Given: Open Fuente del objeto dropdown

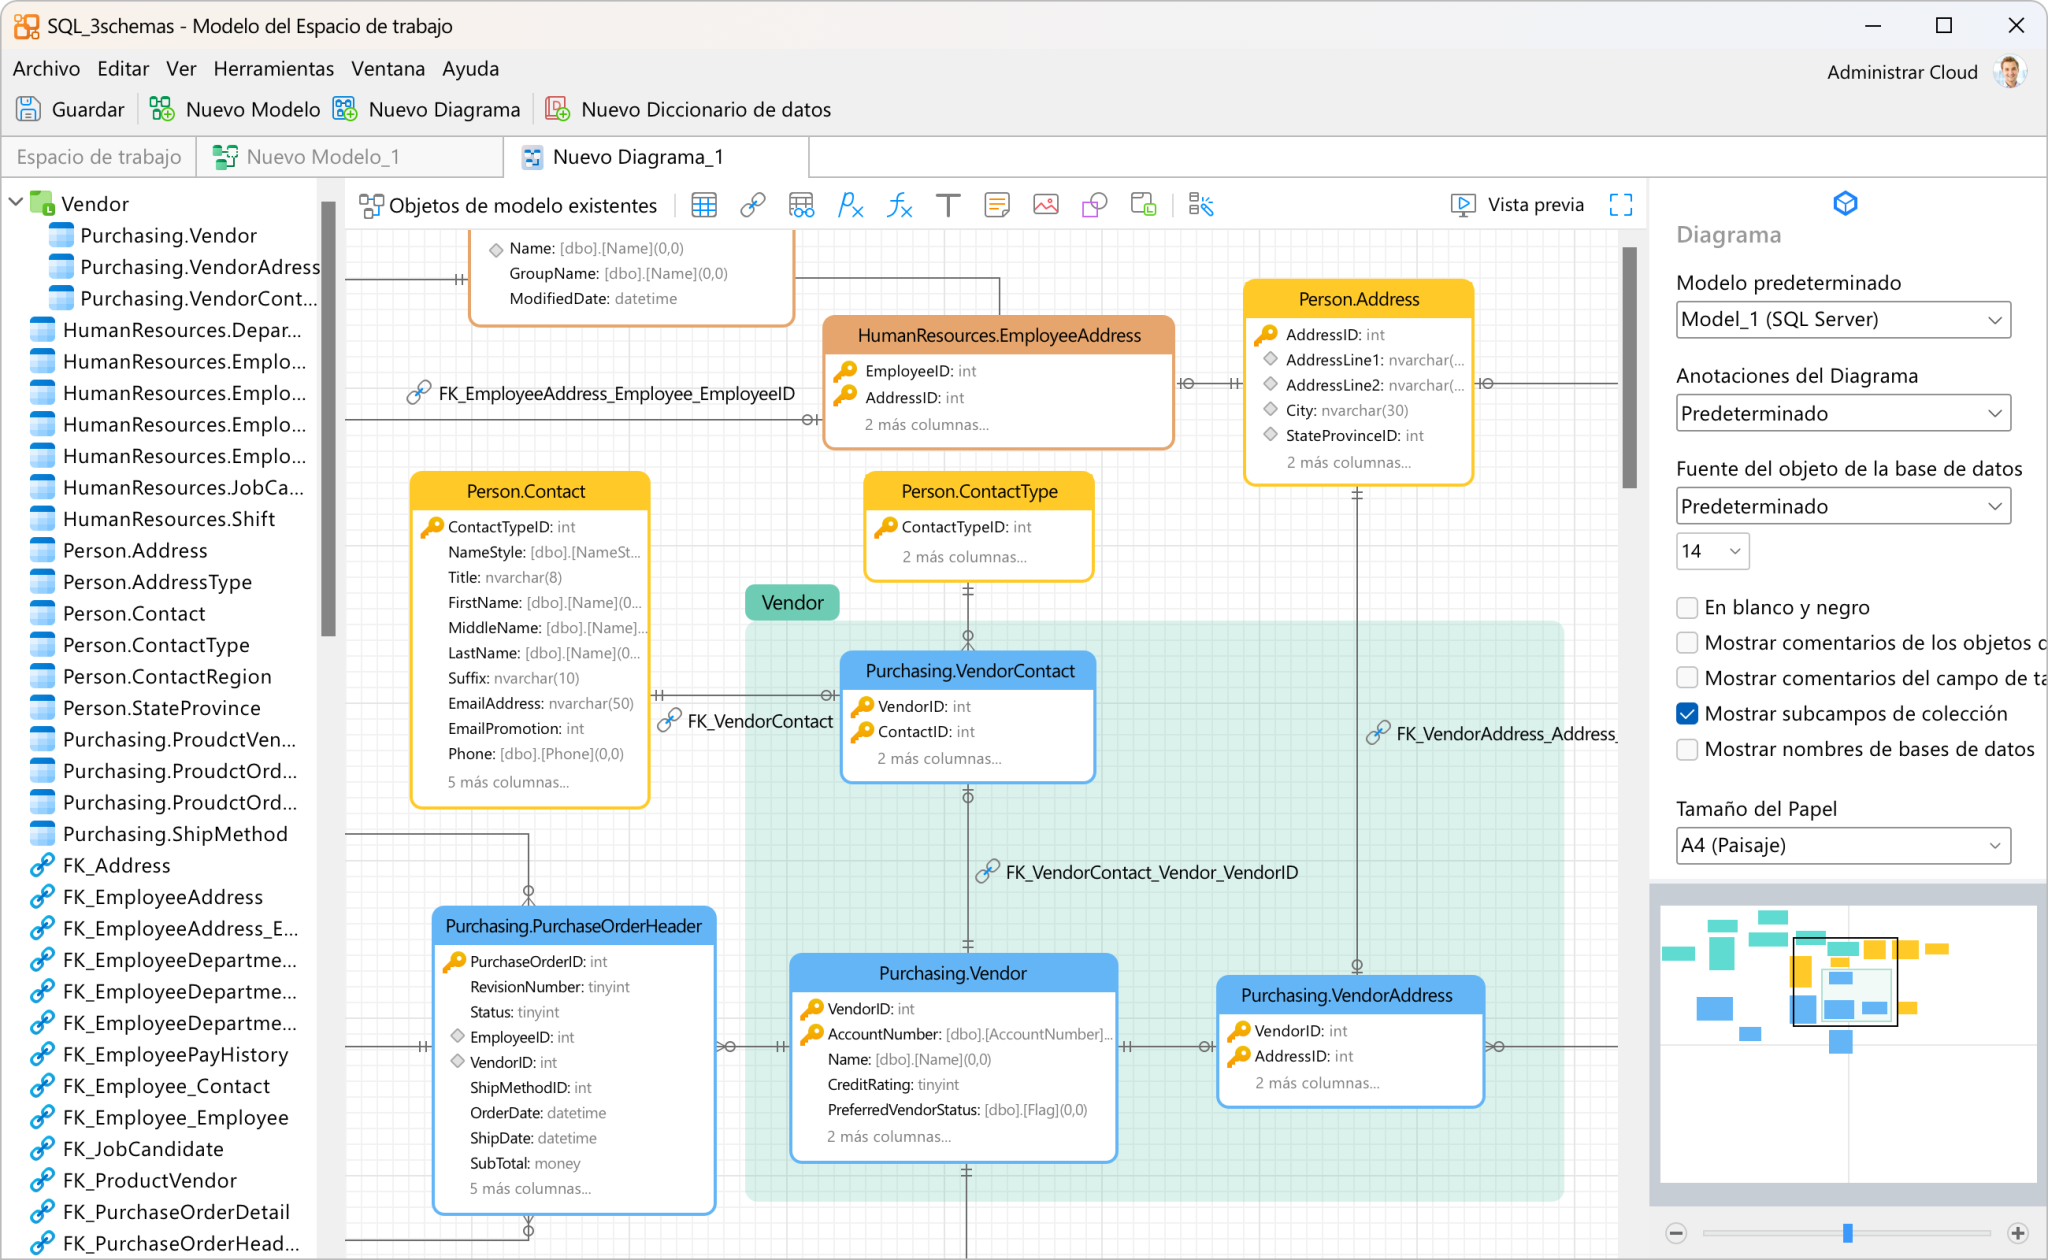Looking at the screenshot, I should pos(1843,507).
